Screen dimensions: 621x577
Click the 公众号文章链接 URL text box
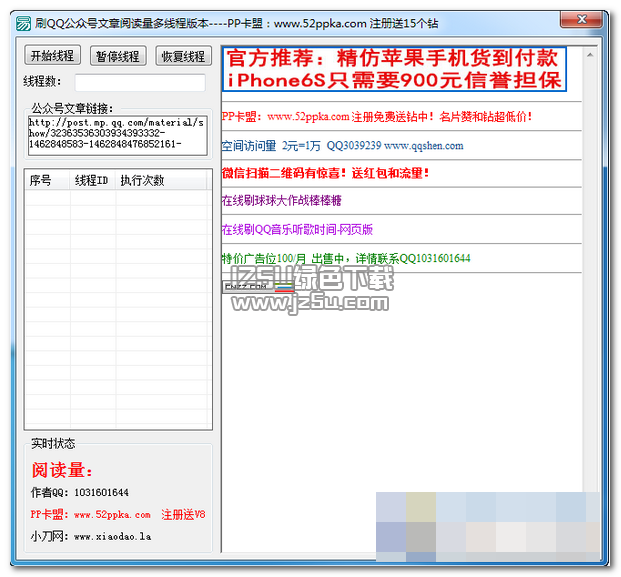118,135
